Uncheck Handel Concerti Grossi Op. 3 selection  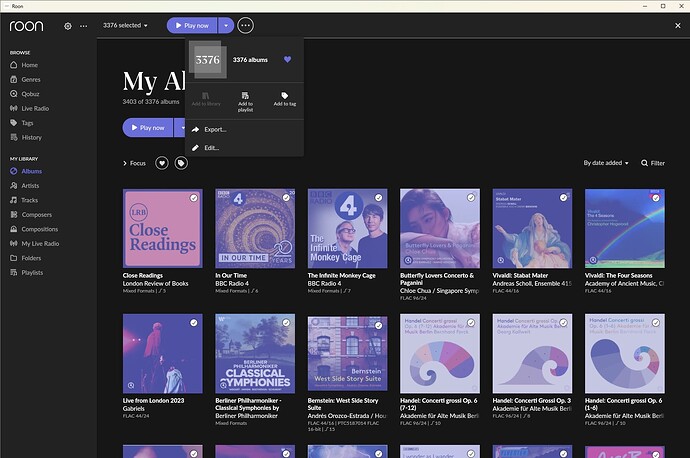[563, 323]
